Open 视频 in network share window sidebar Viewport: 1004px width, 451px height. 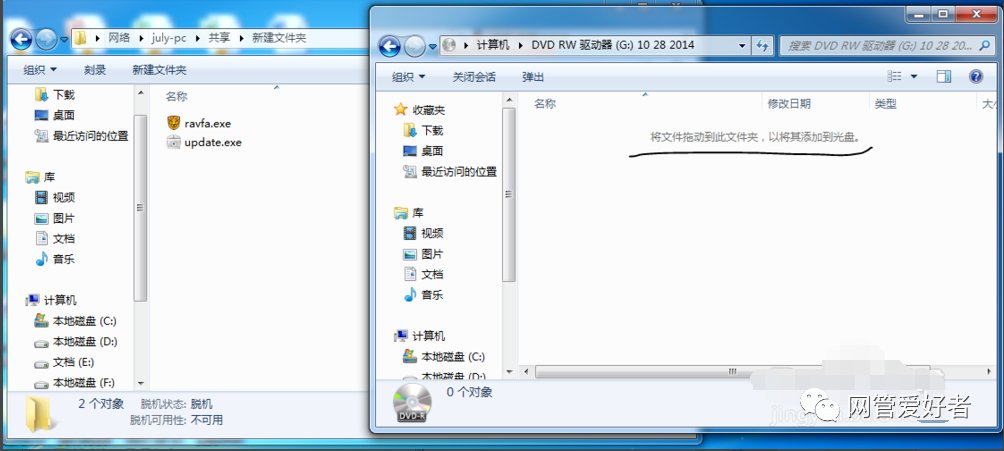pos(54,197)
